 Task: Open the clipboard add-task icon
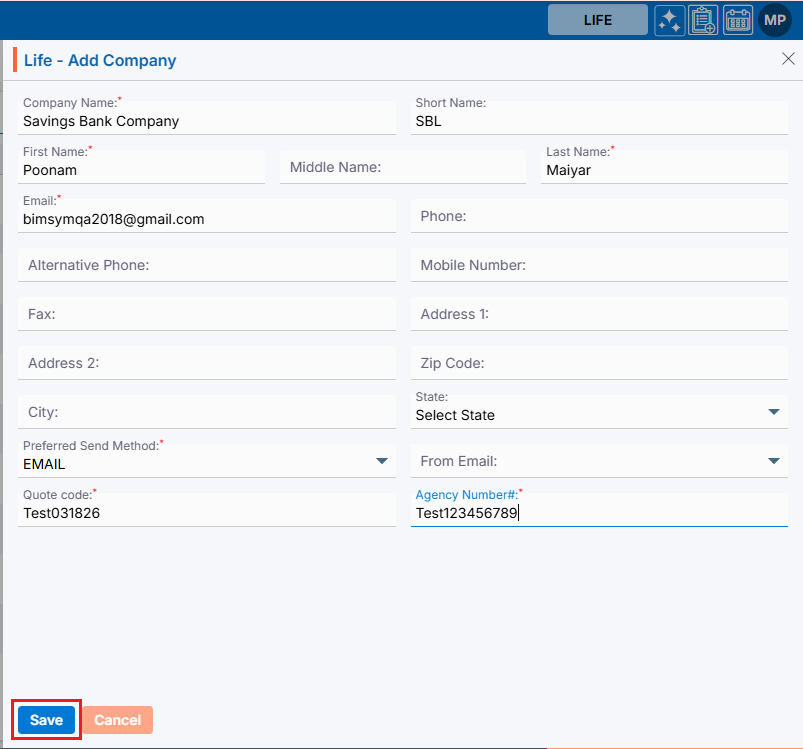point(704,20)
